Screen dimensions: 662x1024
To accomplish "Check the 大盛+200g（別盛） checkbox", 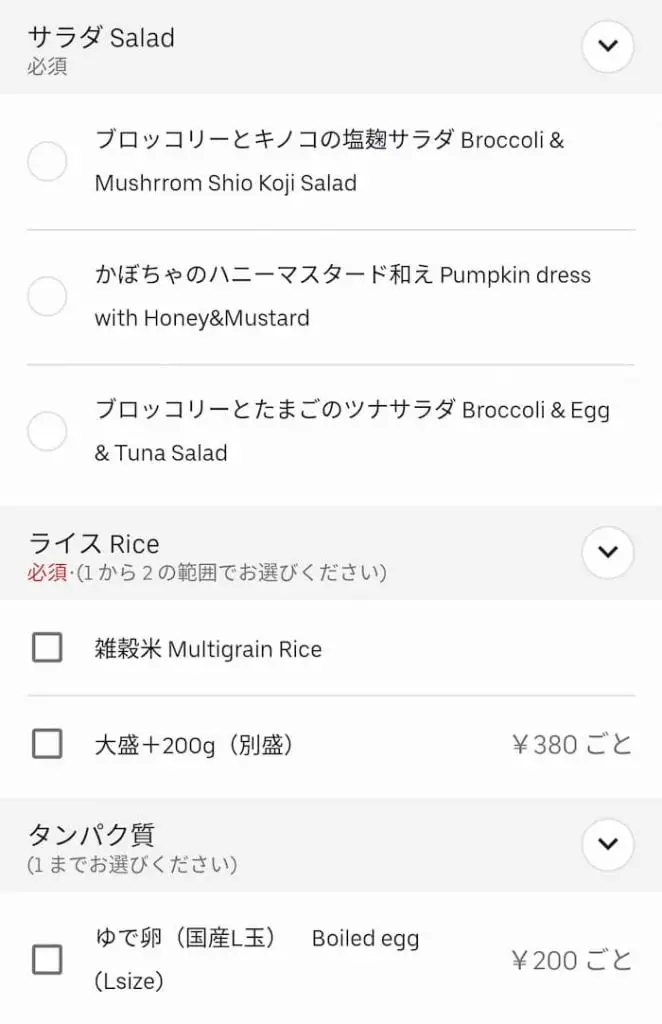I will pos(47,743).
